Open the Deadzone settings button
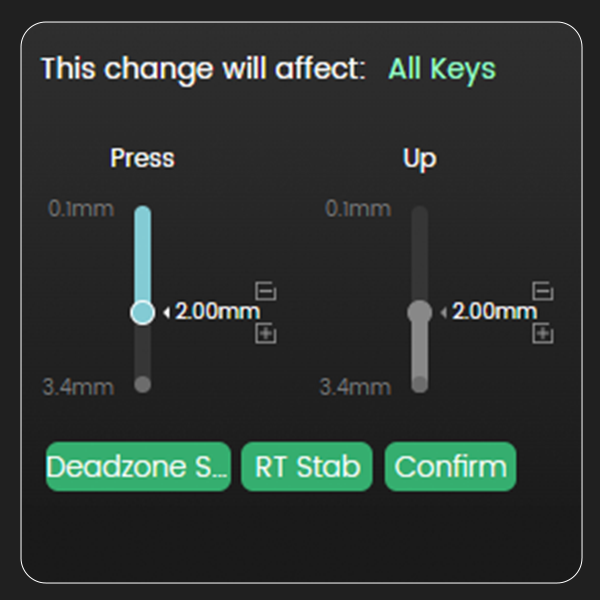The image size is (600, 600). click(x=138, y=467)
